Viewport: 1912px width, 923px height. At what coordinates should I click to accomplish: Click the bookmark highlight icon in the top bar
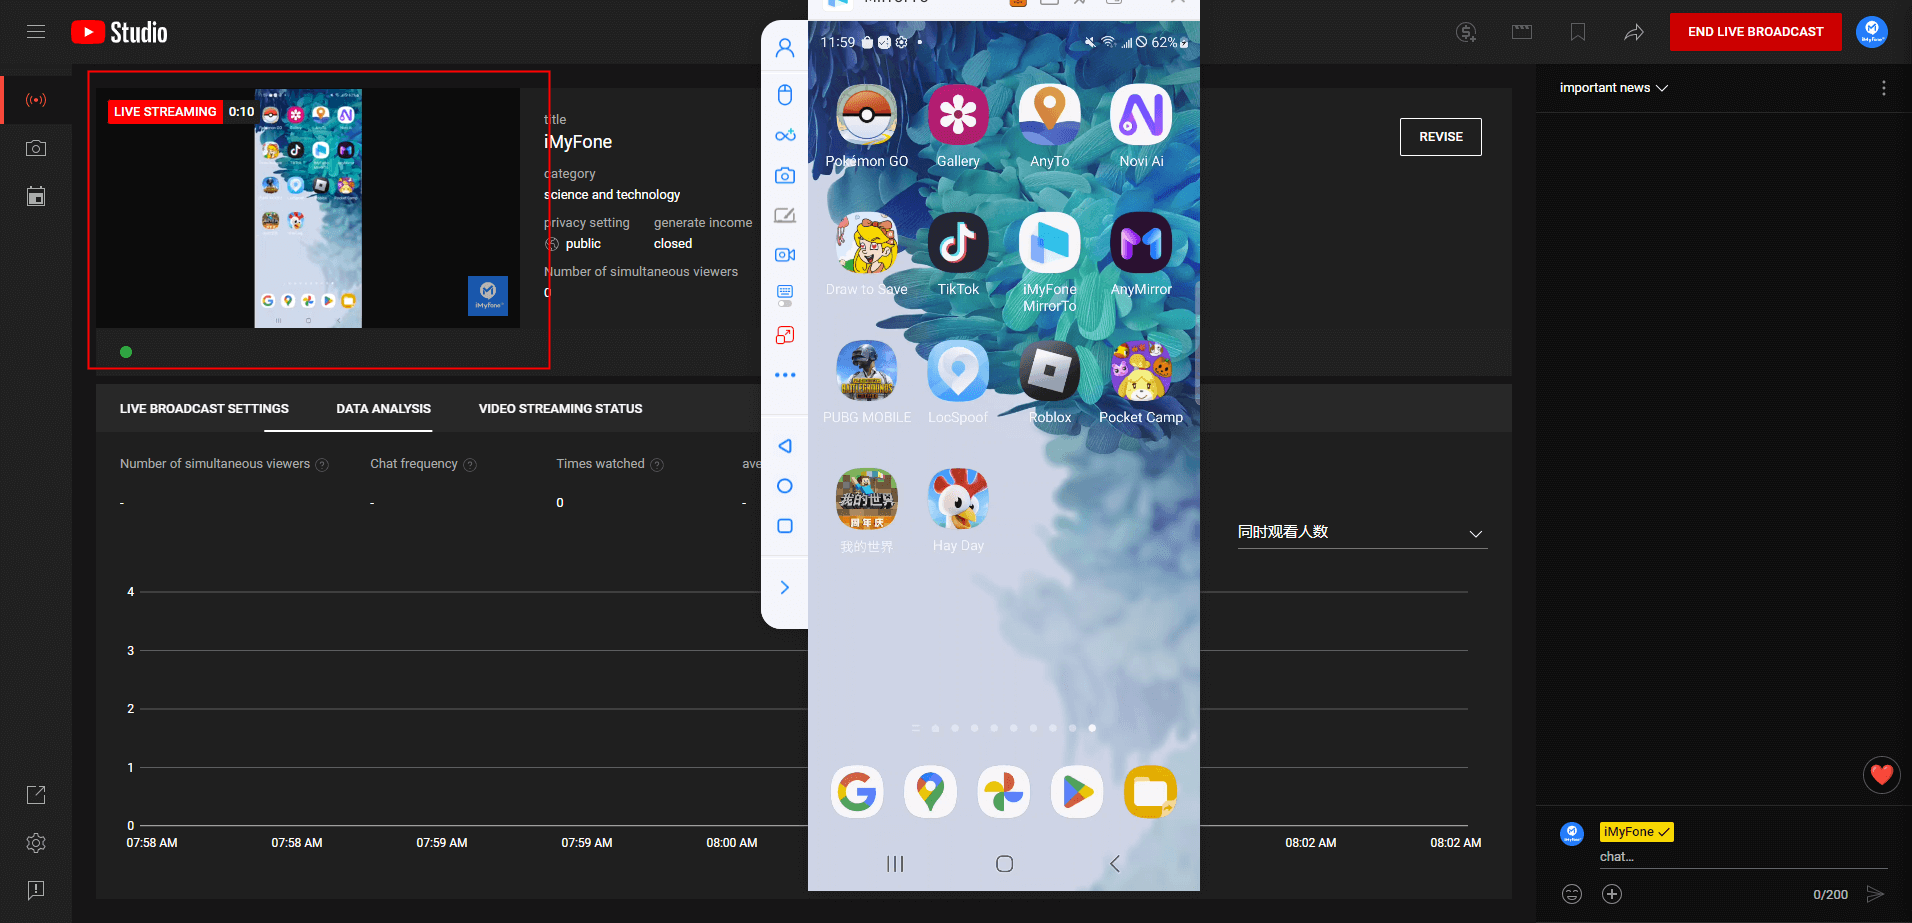(x=1578, y=32)
